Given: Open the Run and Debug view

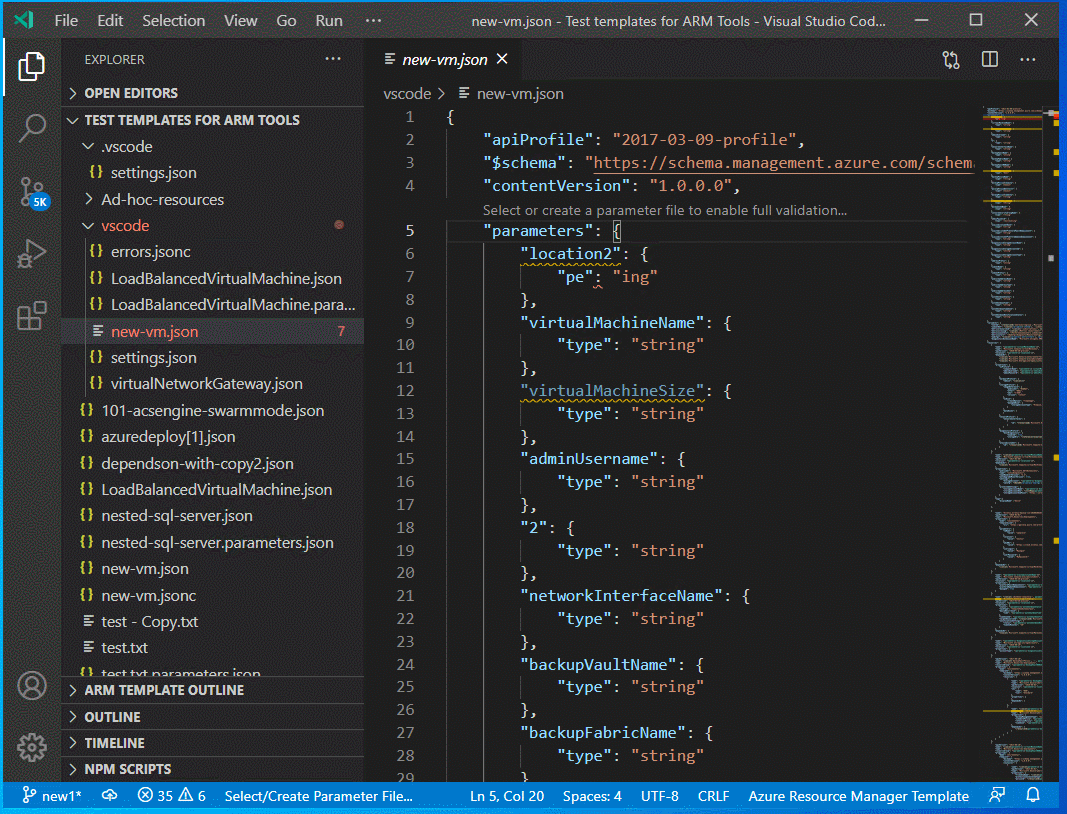Looking at the screenshot, I should coord(32,253).
